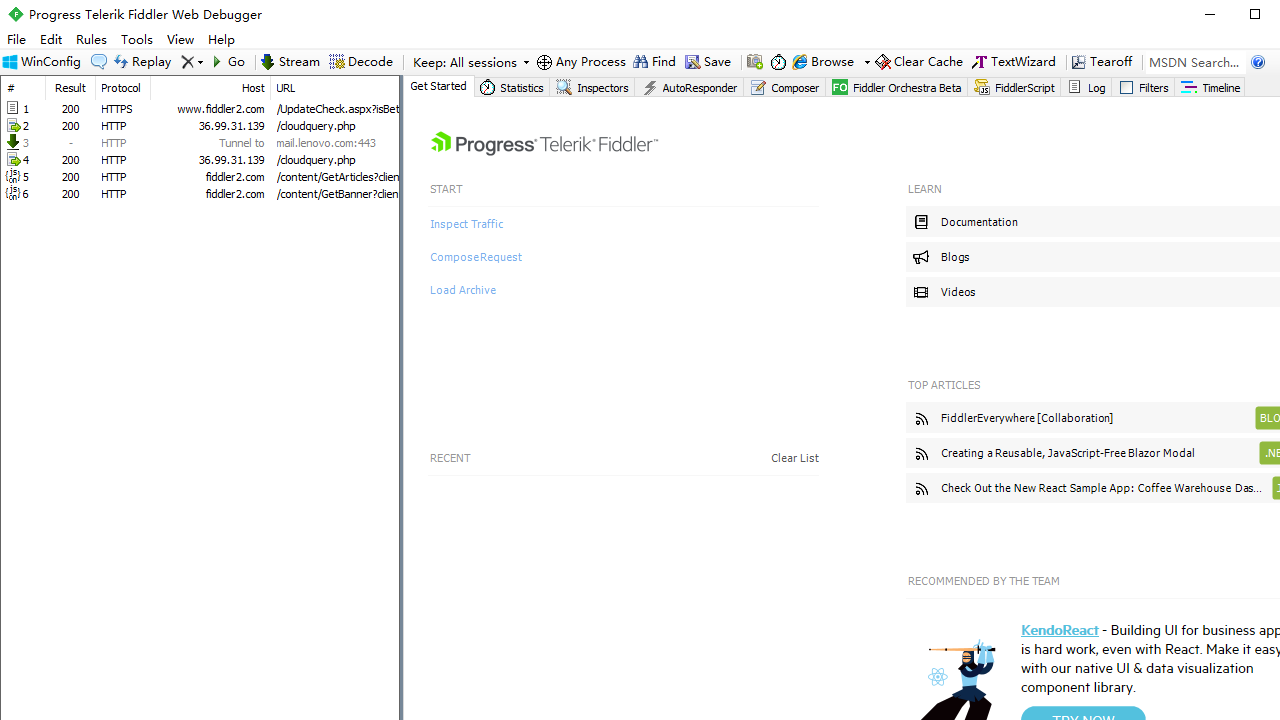Click the Inspect Traffic link
The image size is (1280, 720).
click(466, 224)
